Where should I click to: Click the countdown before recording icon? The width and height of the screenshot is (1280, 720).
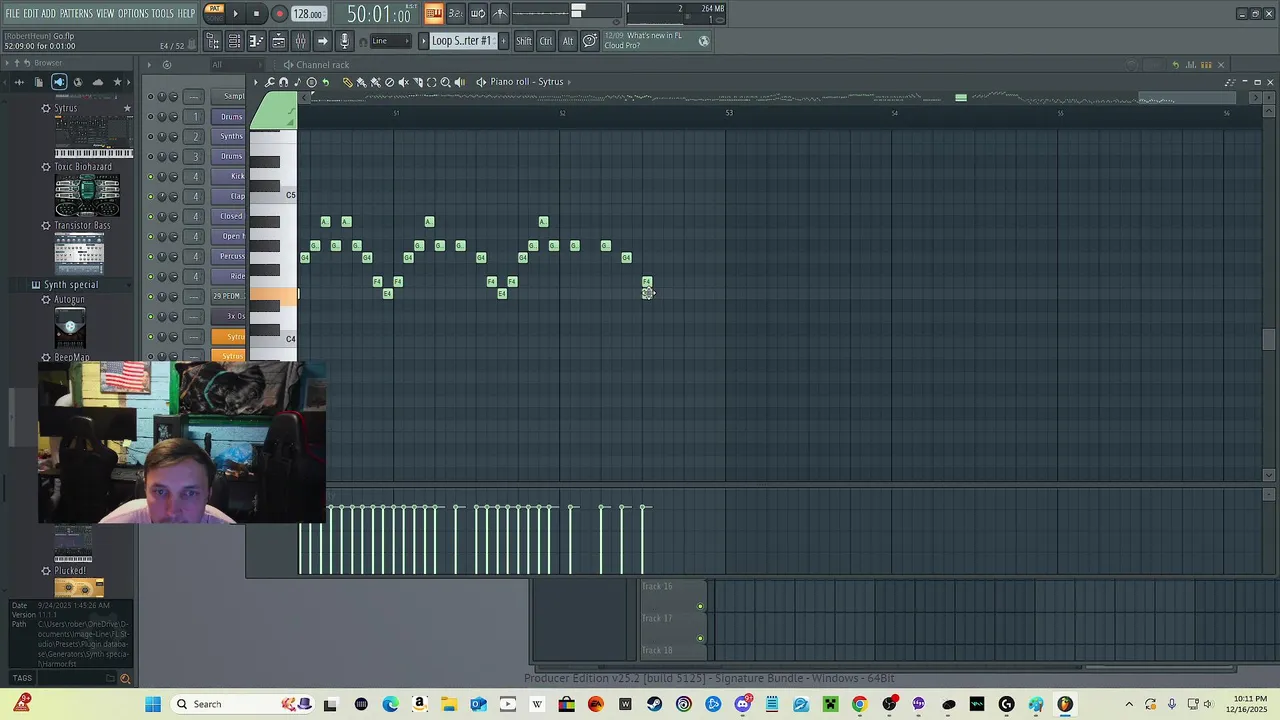point(456,13)
